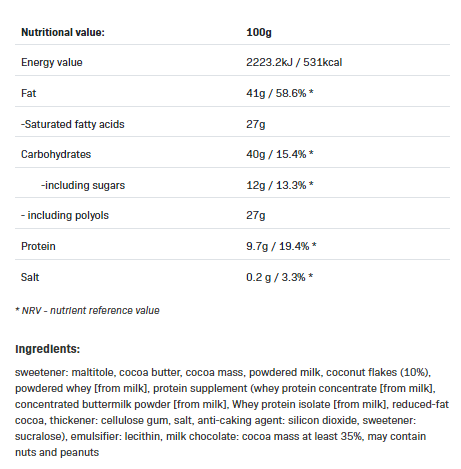Screen dimensions: 461x469
Task: Click the Energy value row label
Action: coord(52,62)
